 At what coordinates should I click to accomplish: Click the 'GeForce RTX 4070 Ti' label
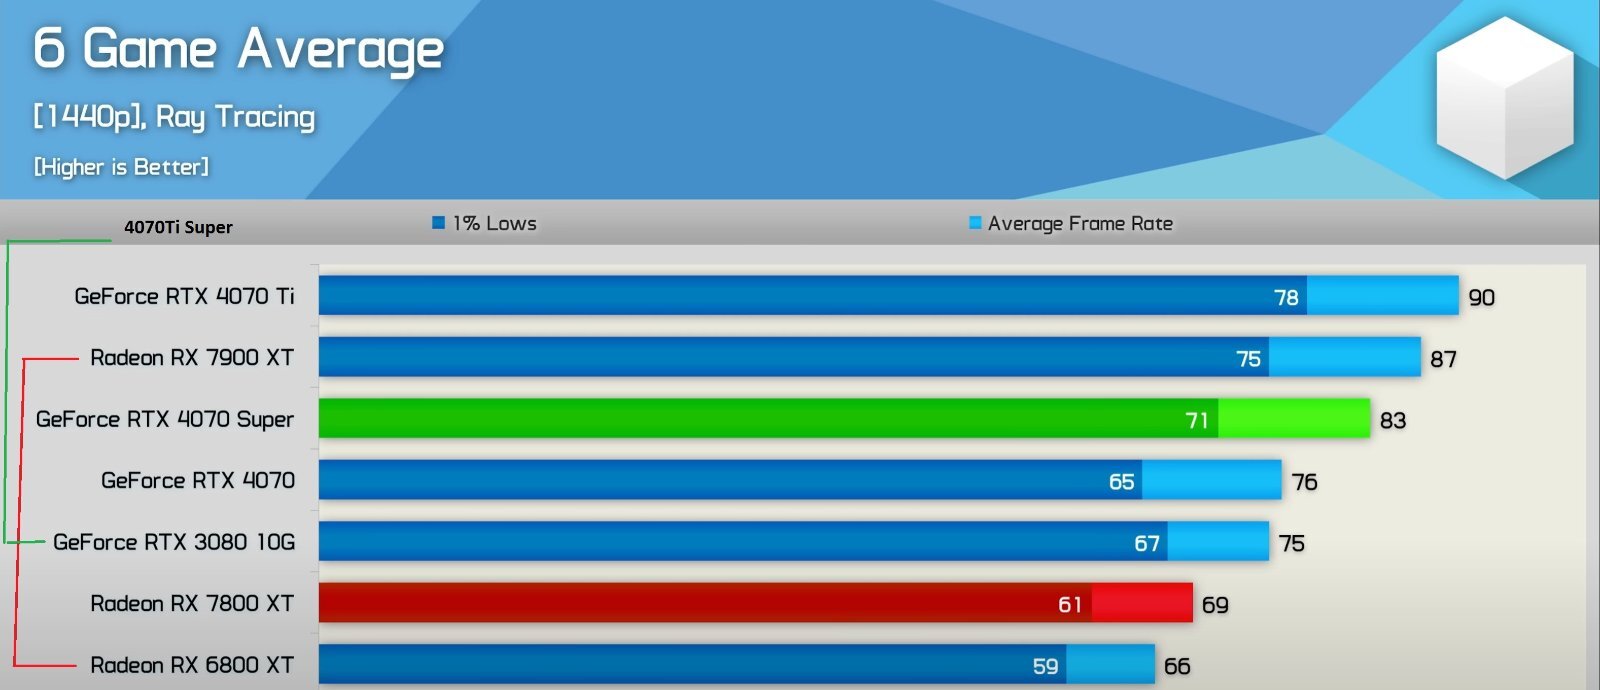[x=185, y=296]
